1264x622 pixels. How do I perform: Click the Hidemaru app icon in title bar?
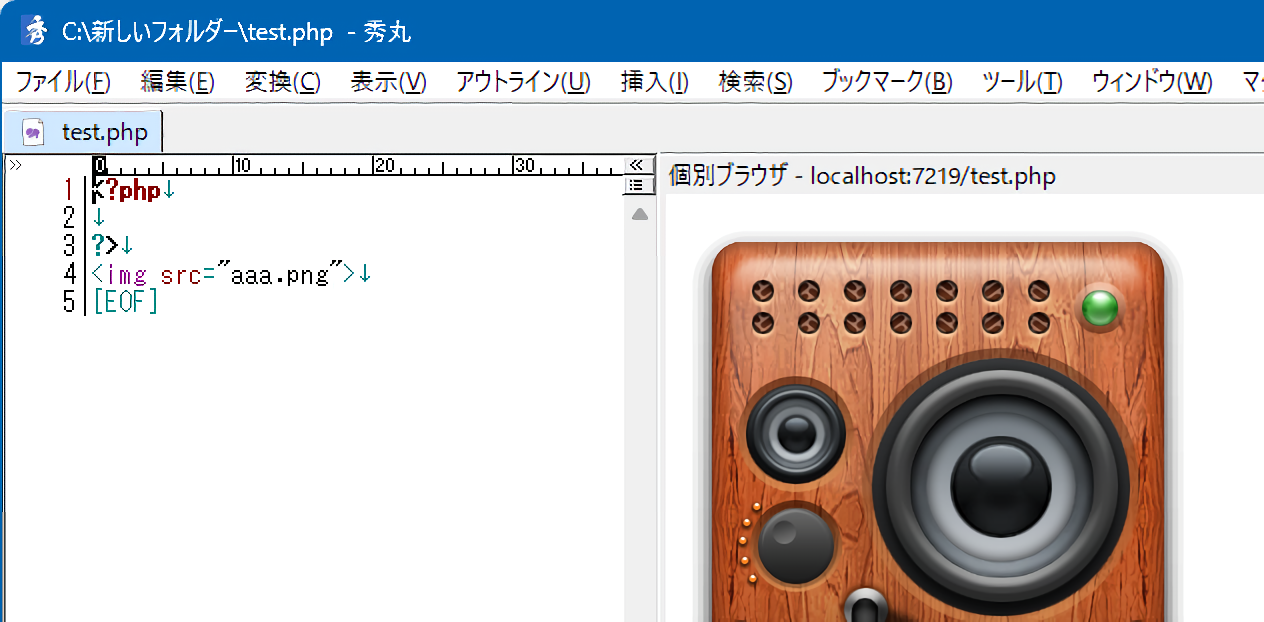point(35,31)
